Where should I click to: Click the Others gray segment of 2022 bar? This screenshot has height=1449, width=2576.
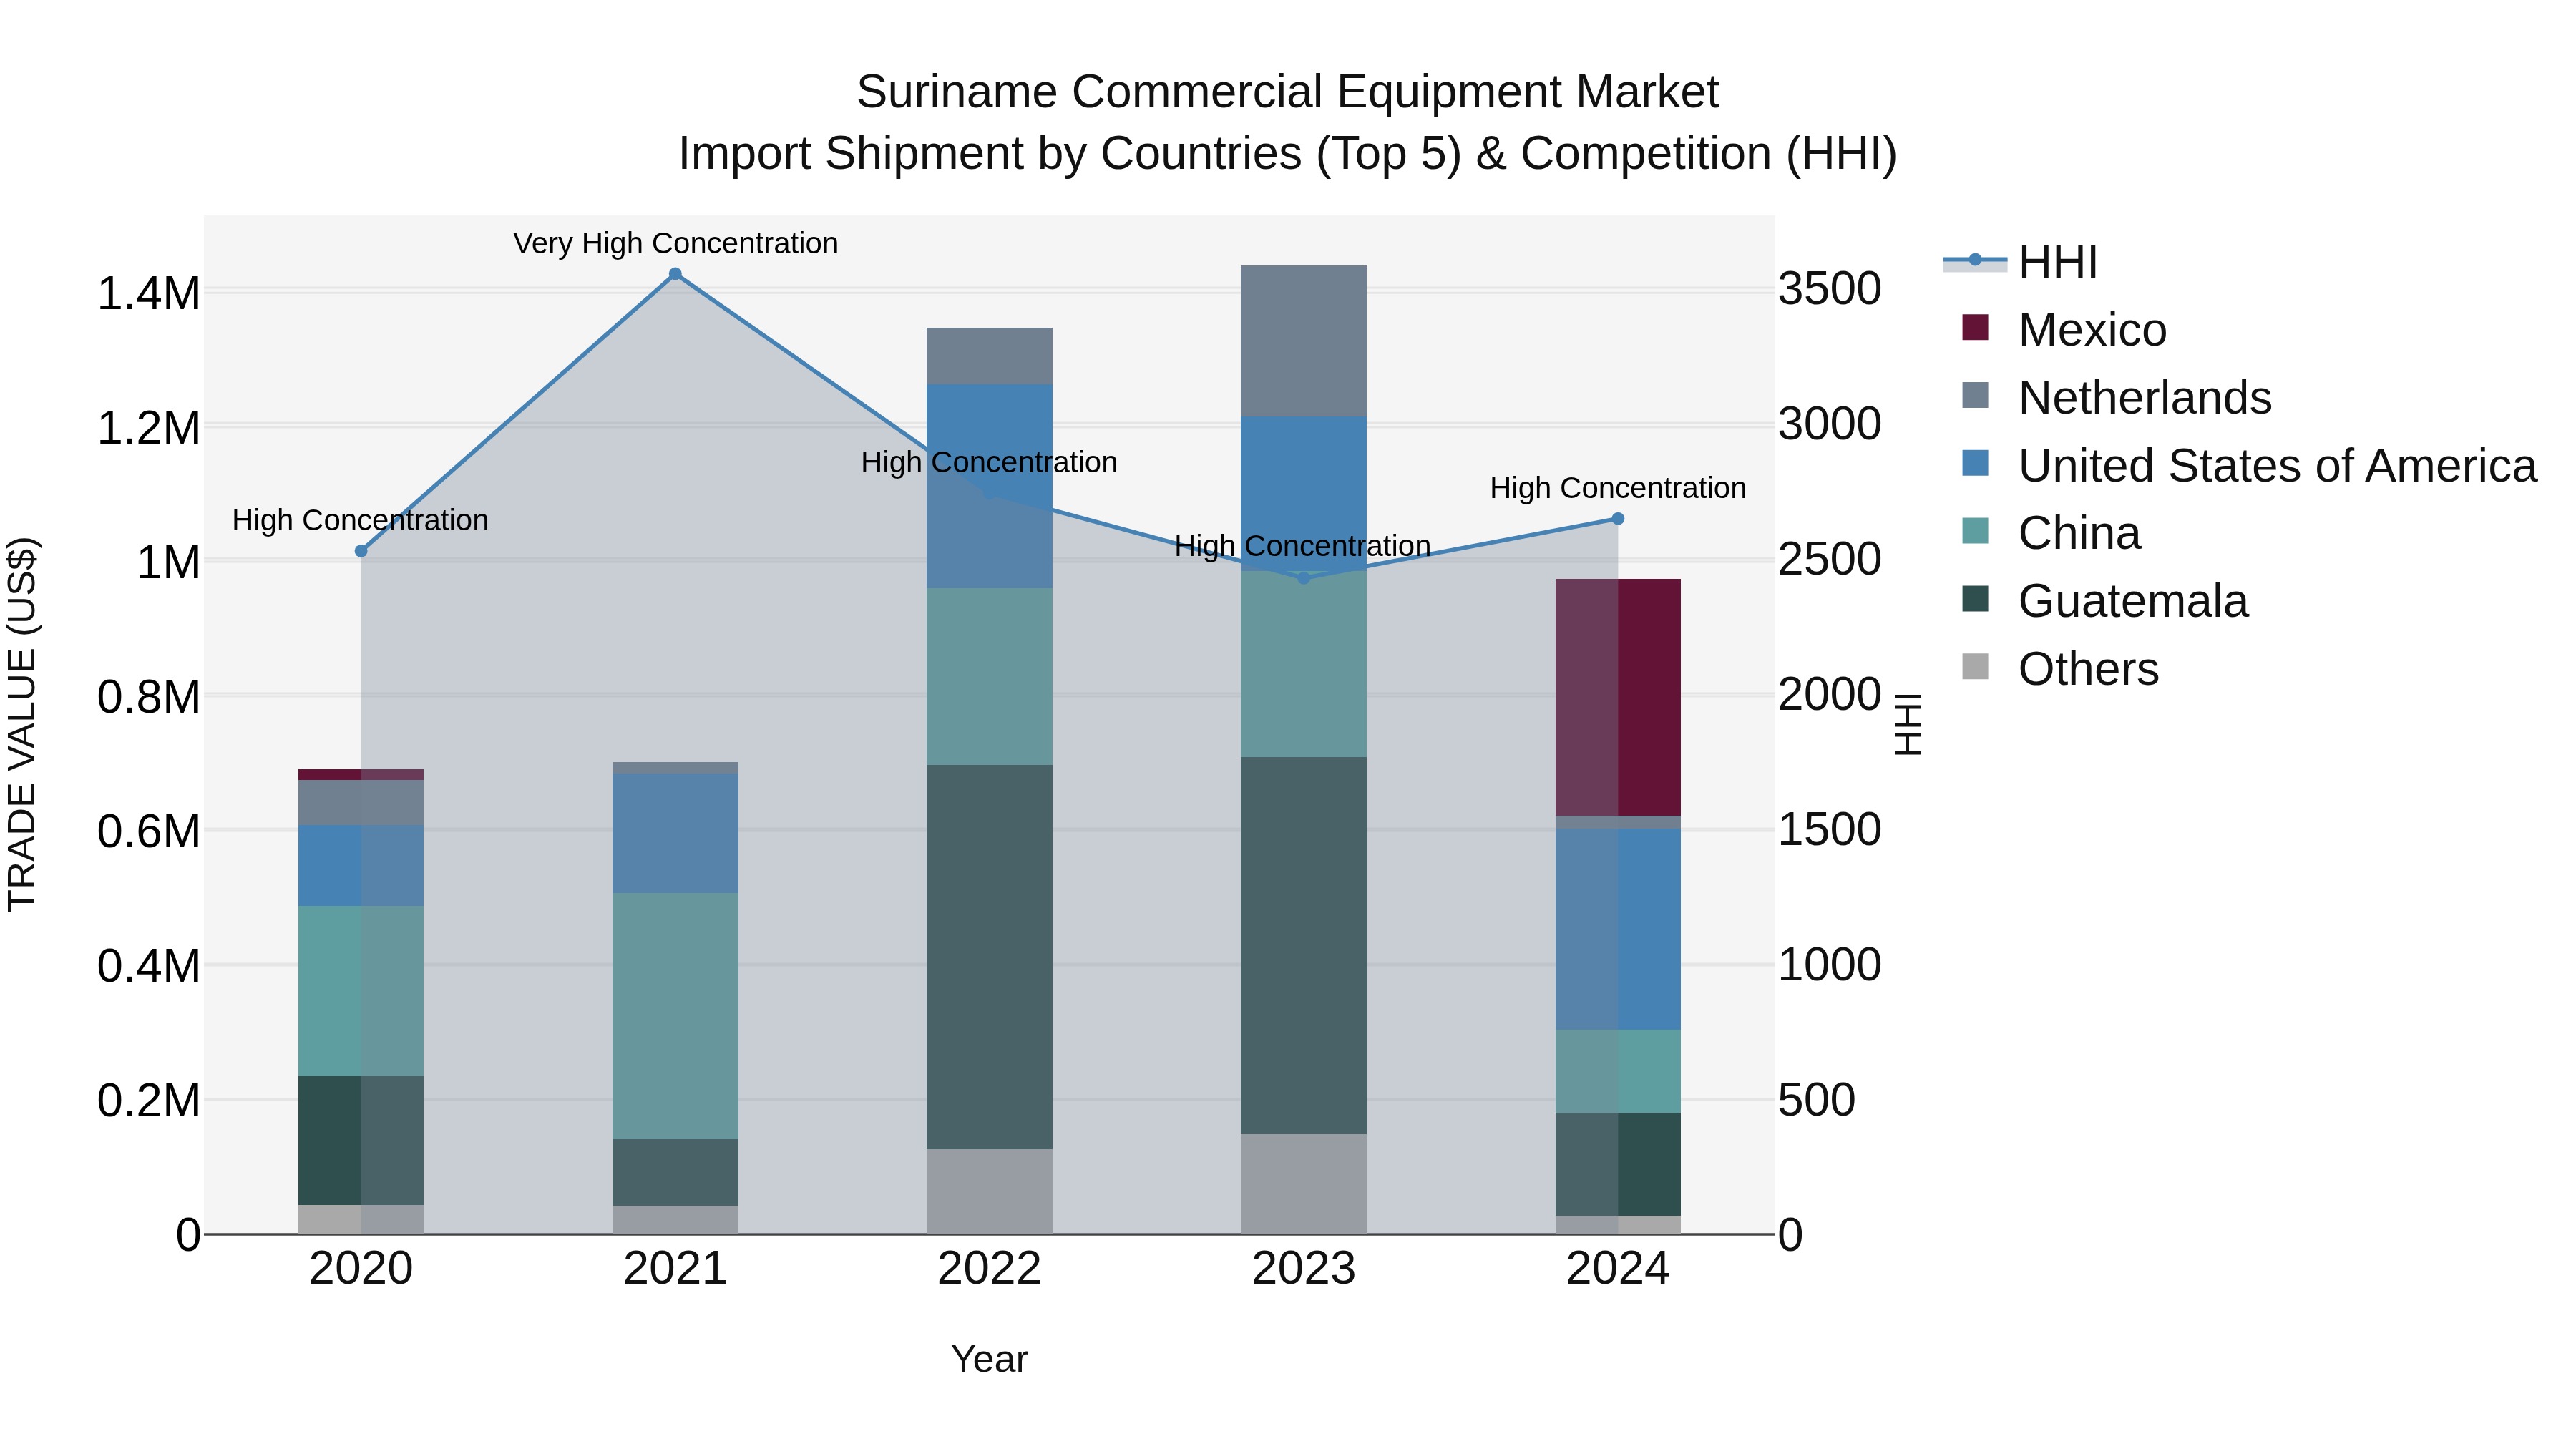point(989,1191)
